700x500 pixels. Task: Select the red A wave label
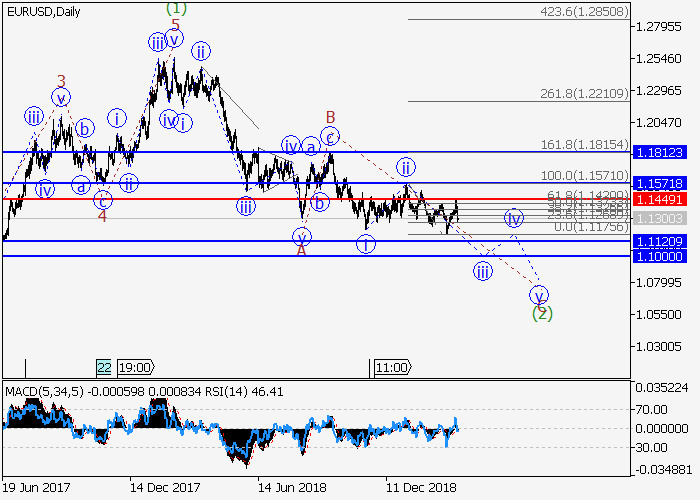pos(301,250)
